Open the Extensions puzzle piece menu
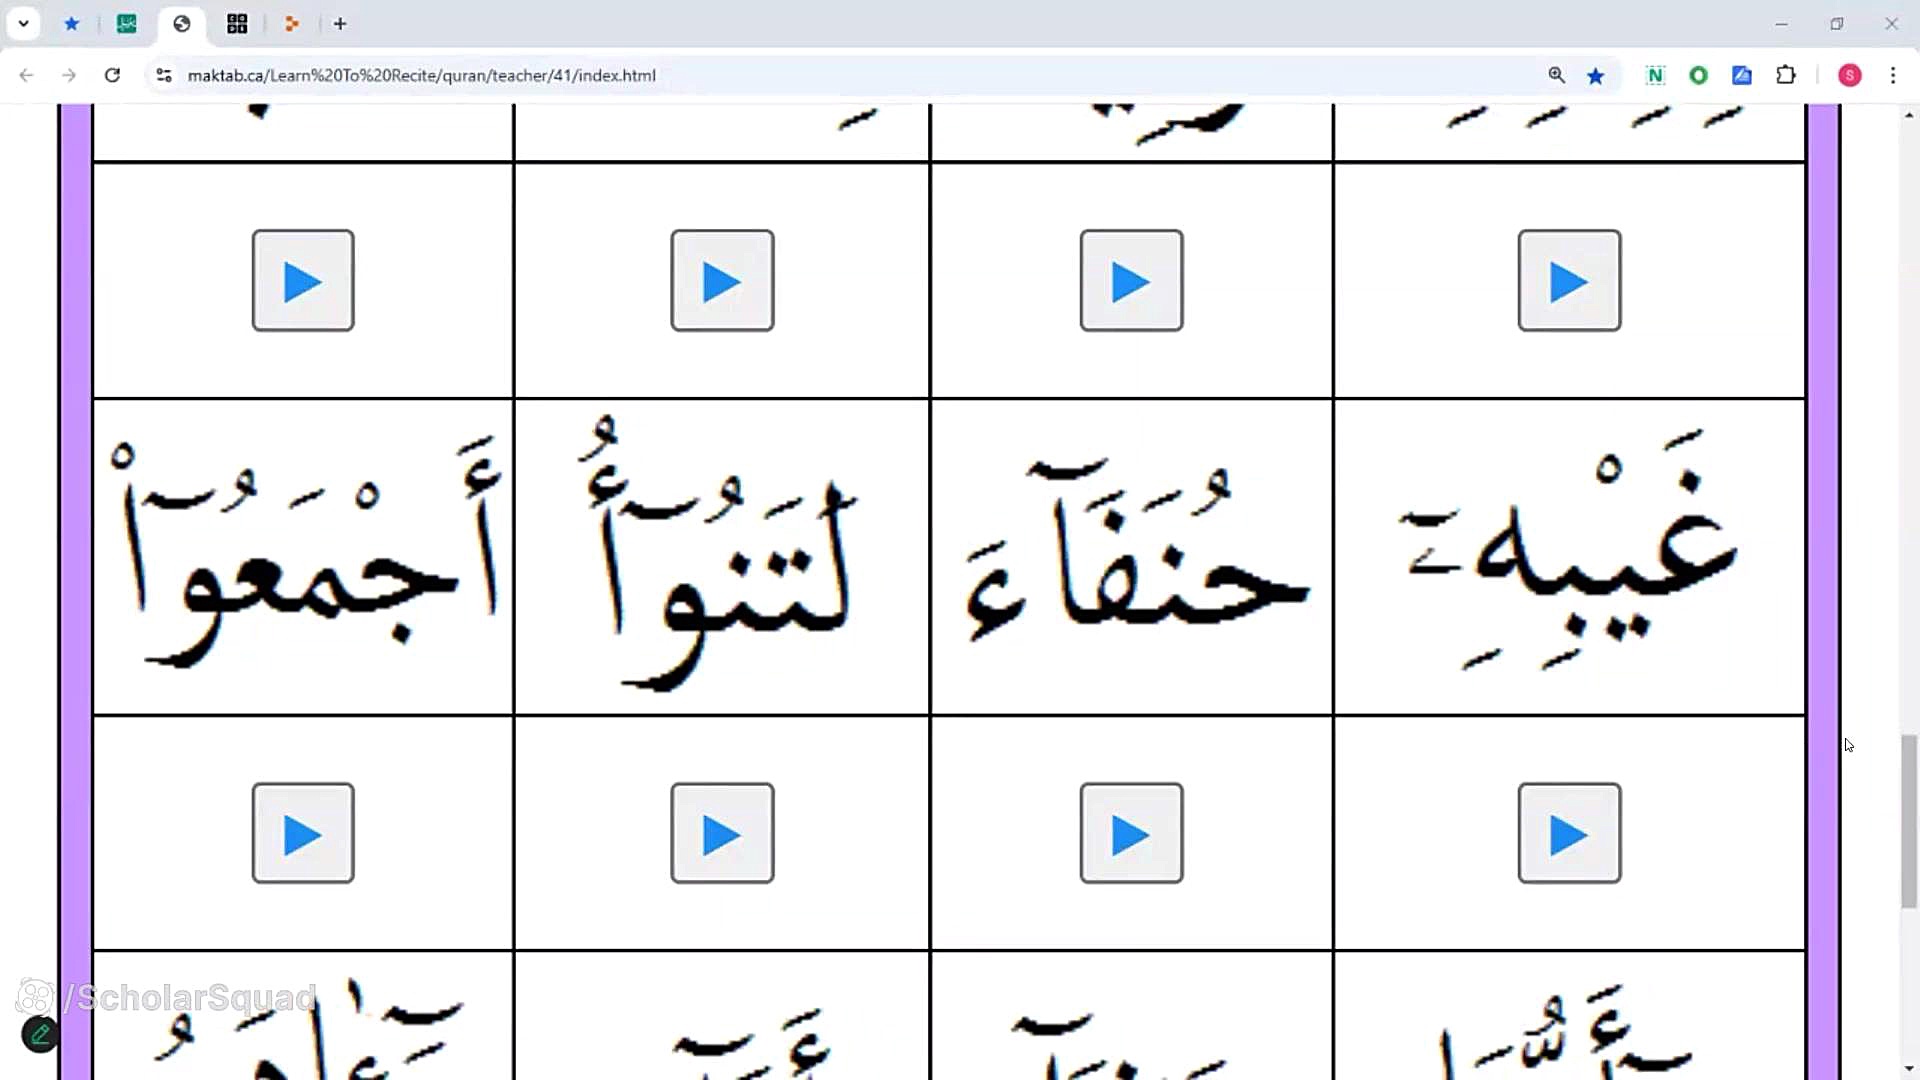1920x1080 pixels. [x=1786, y=75]
